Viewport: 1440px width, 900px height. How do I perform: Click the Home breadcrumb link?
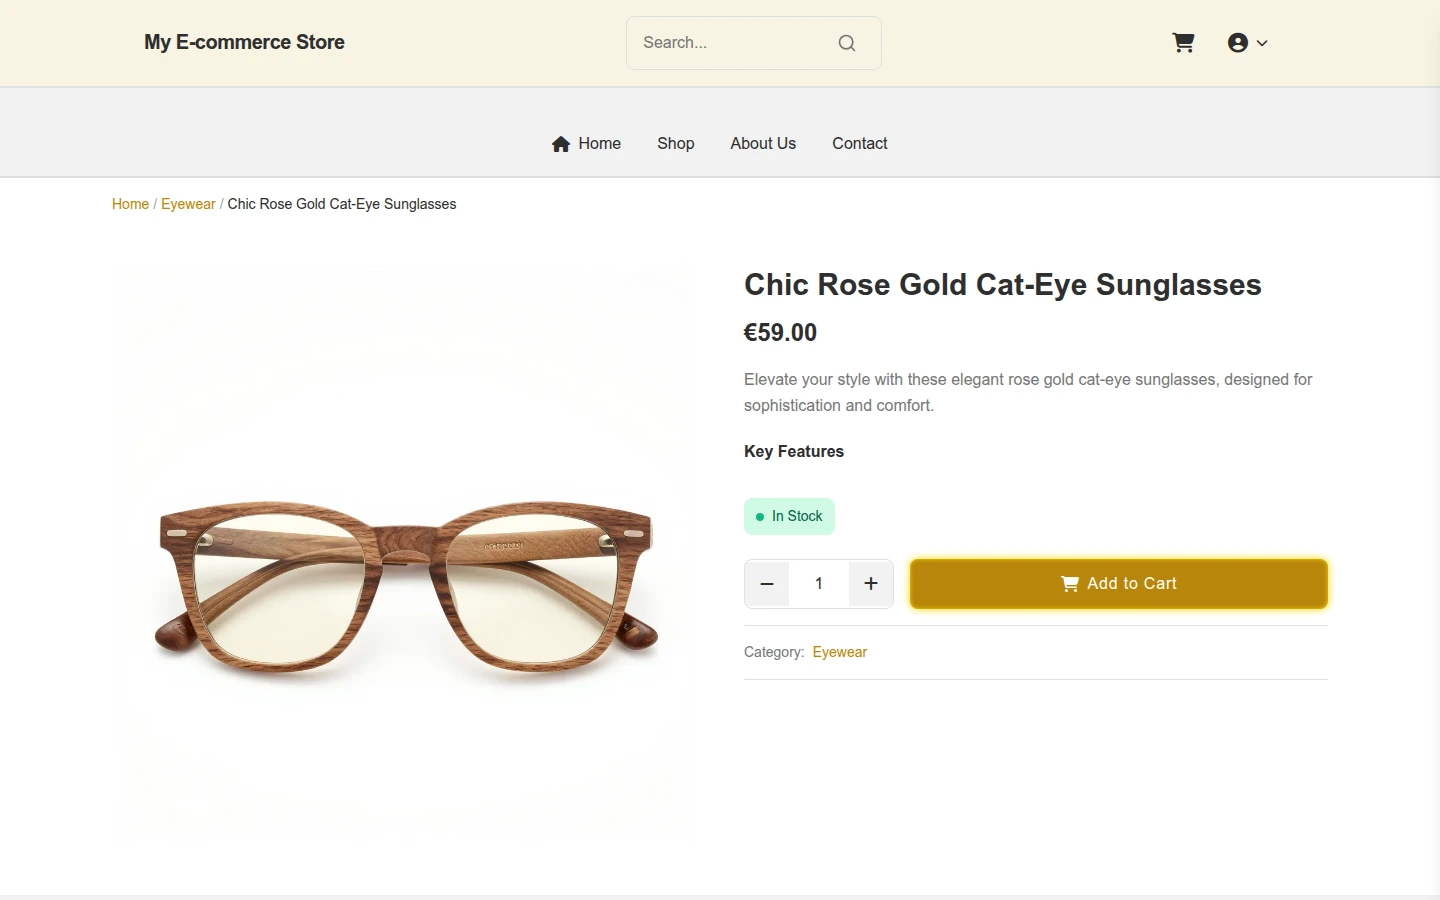pyautogui.click(x=130, y=204)
